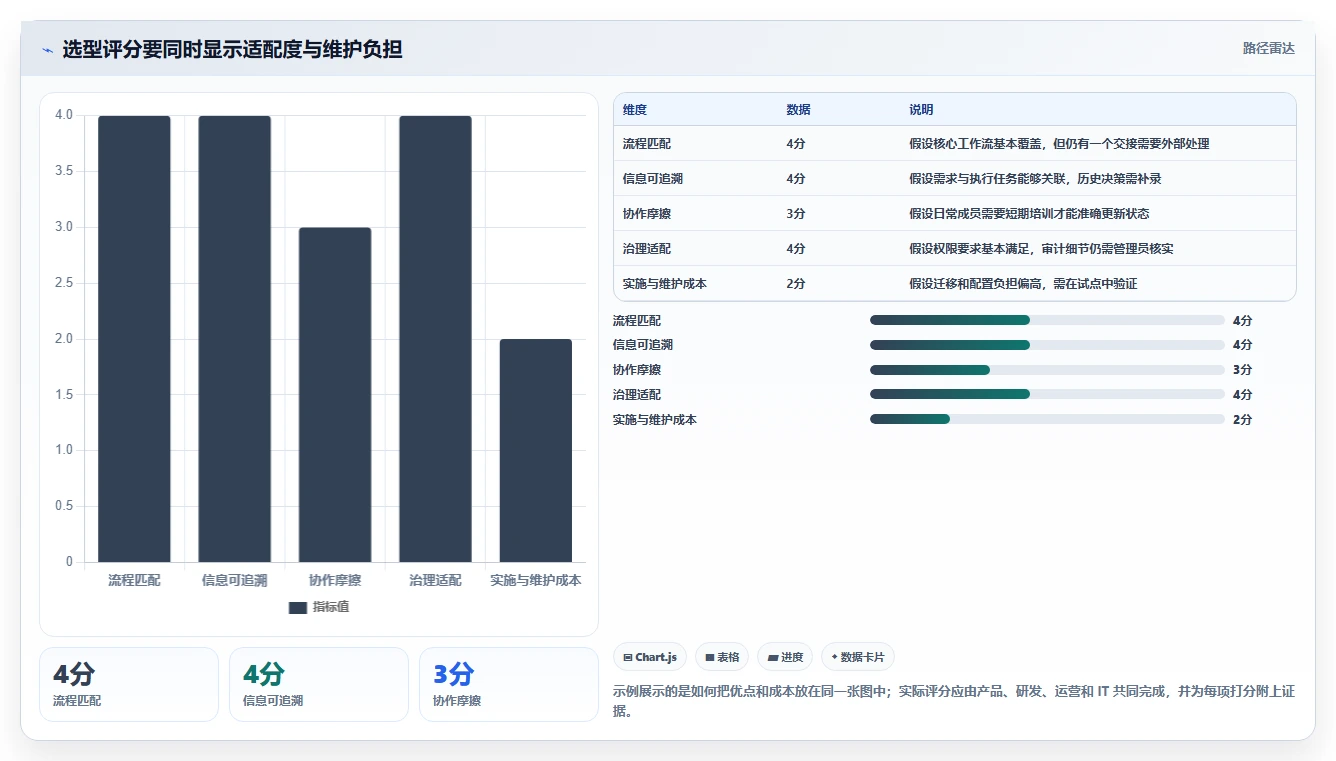
Task: Click the 维度 column header
Action: [x=635, y=110]
